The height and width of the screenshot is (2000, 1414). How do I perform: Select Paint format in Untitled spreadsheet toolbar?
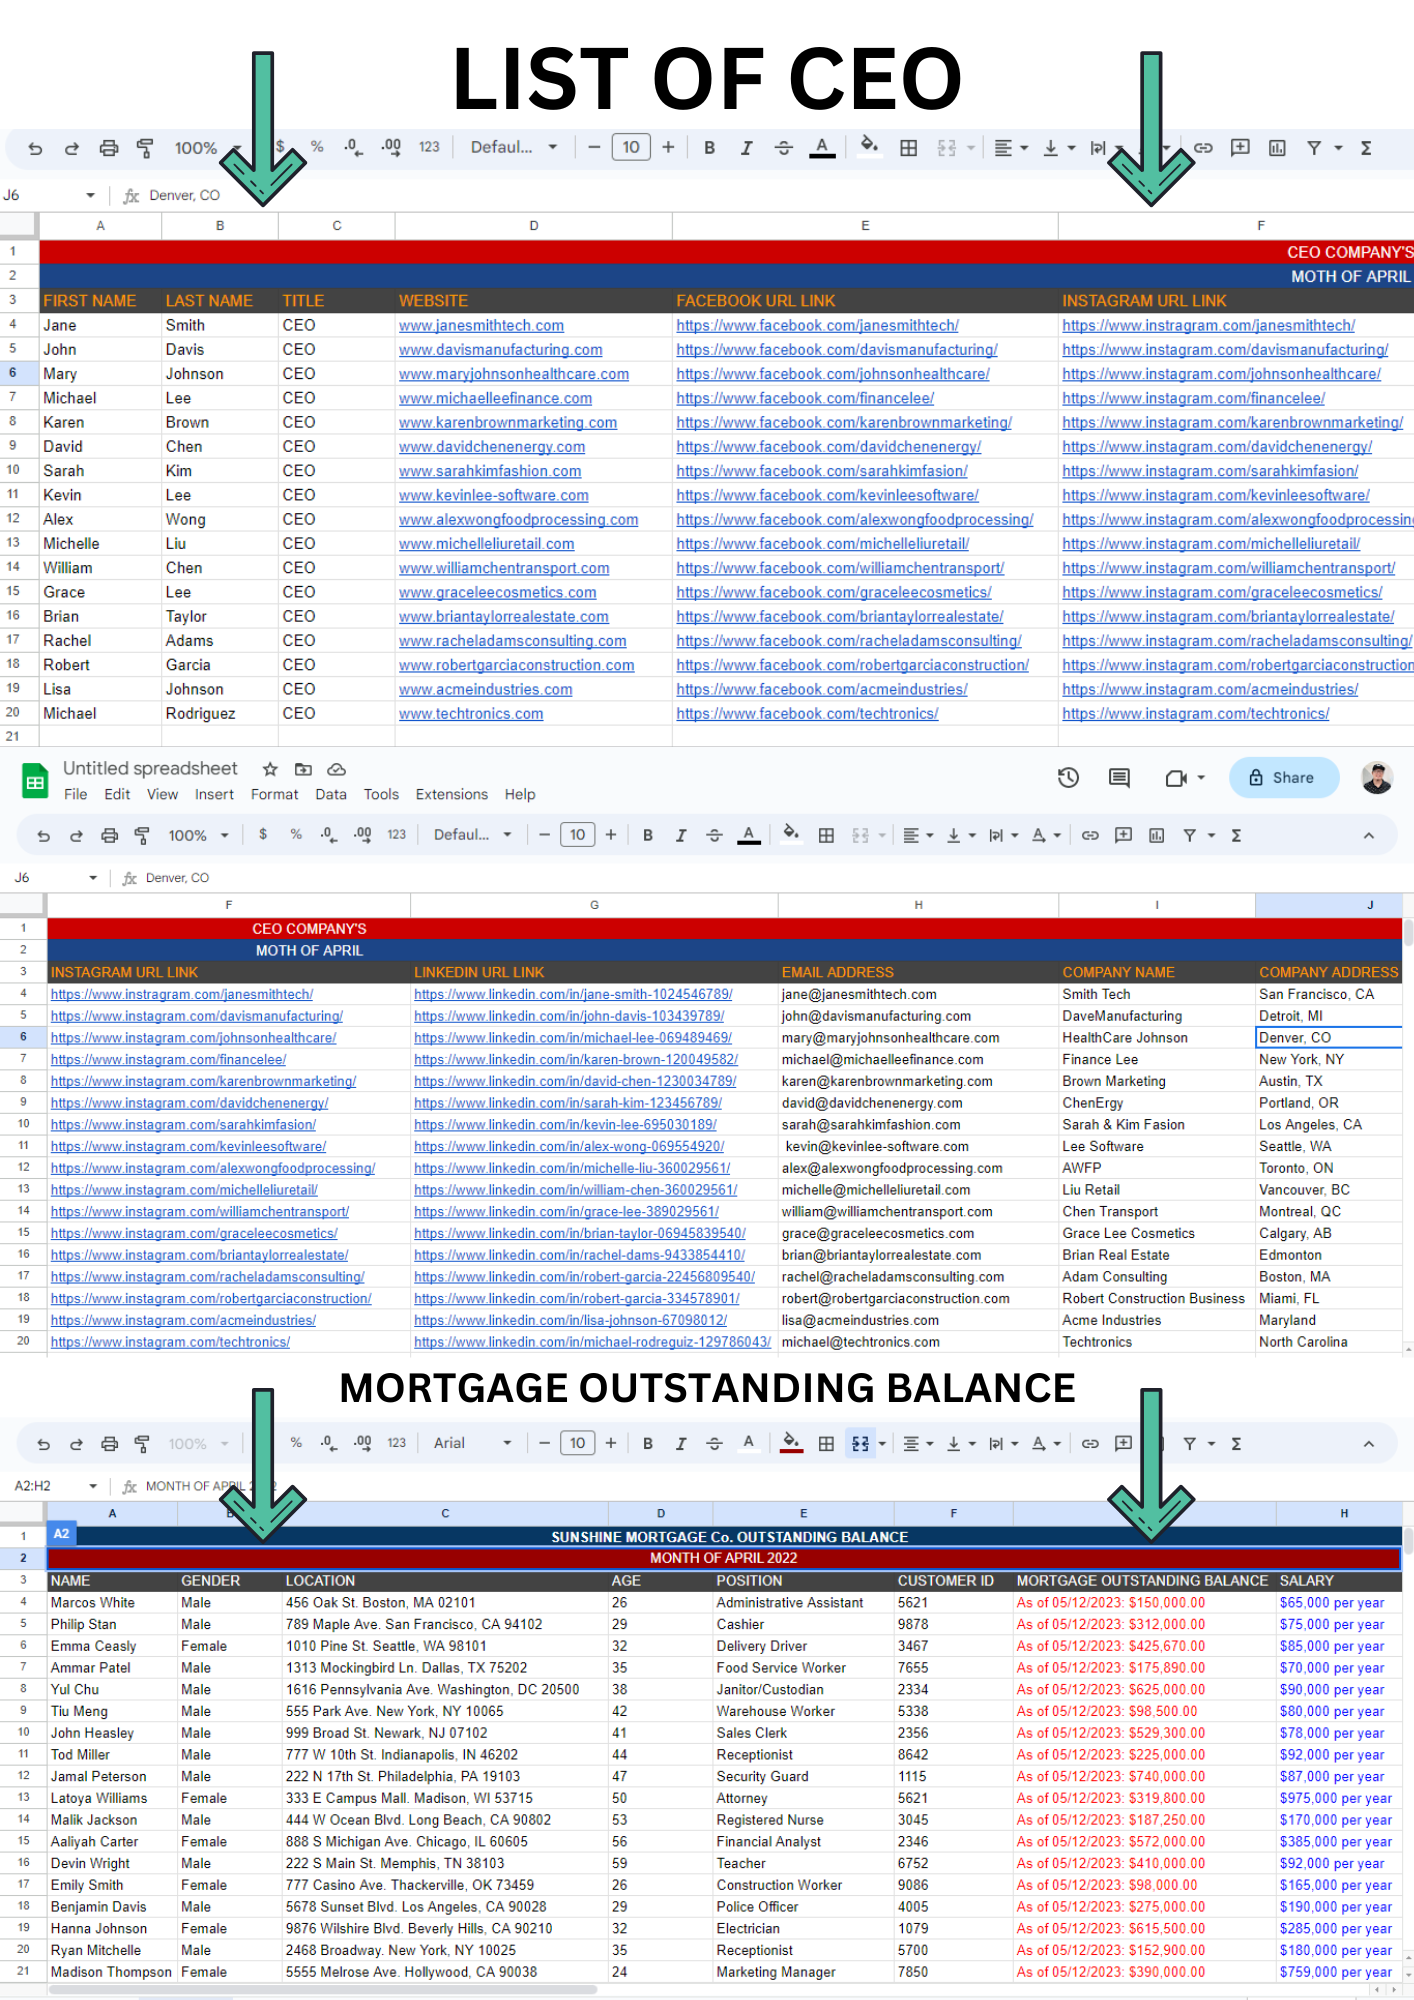142,835
